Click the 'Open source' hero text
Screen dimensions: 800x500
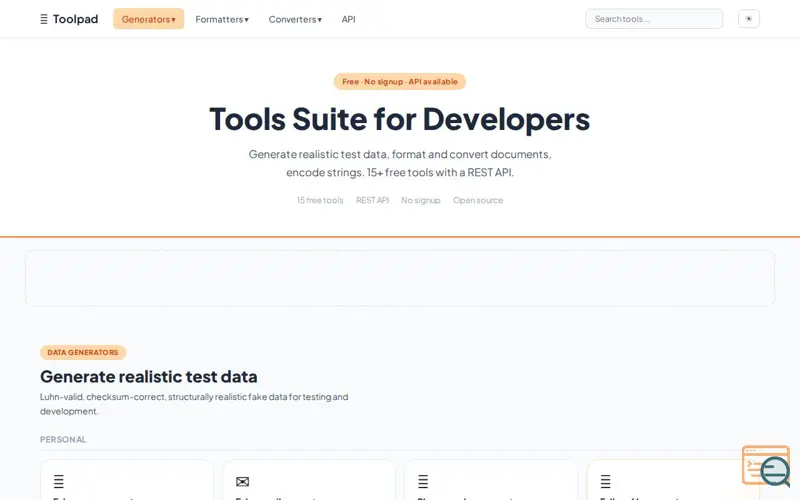[x=478, y=200]
